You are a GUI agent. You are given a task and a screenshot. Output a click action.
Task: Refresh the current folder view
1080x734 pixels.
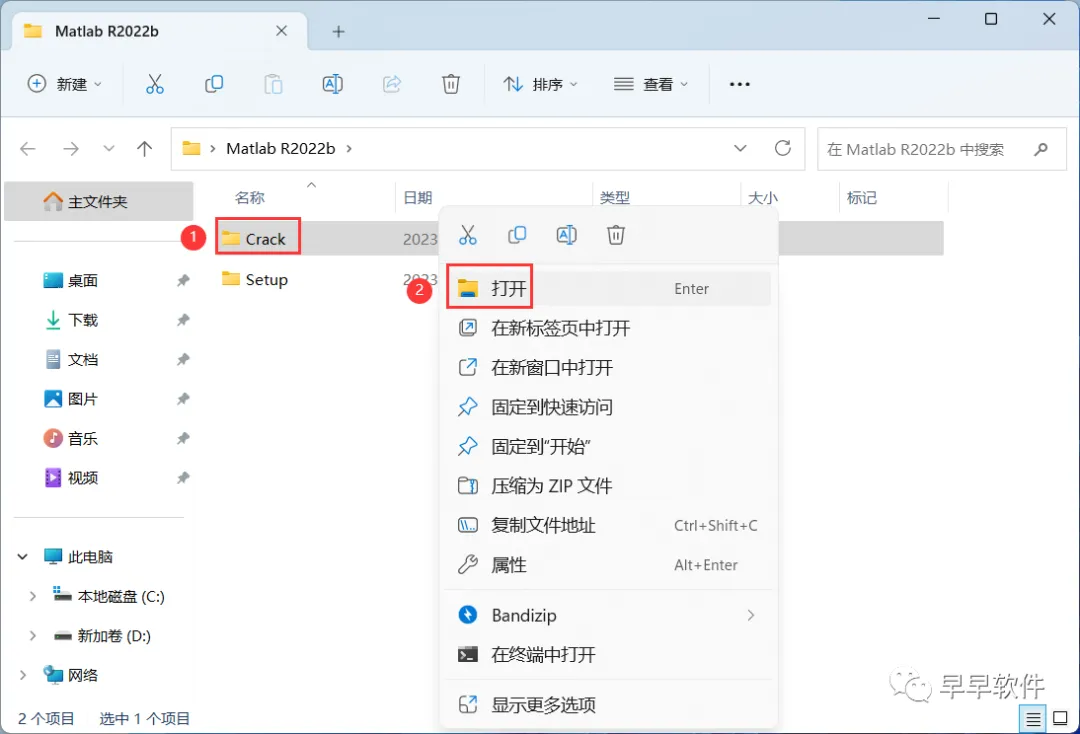tap(782, 148)
